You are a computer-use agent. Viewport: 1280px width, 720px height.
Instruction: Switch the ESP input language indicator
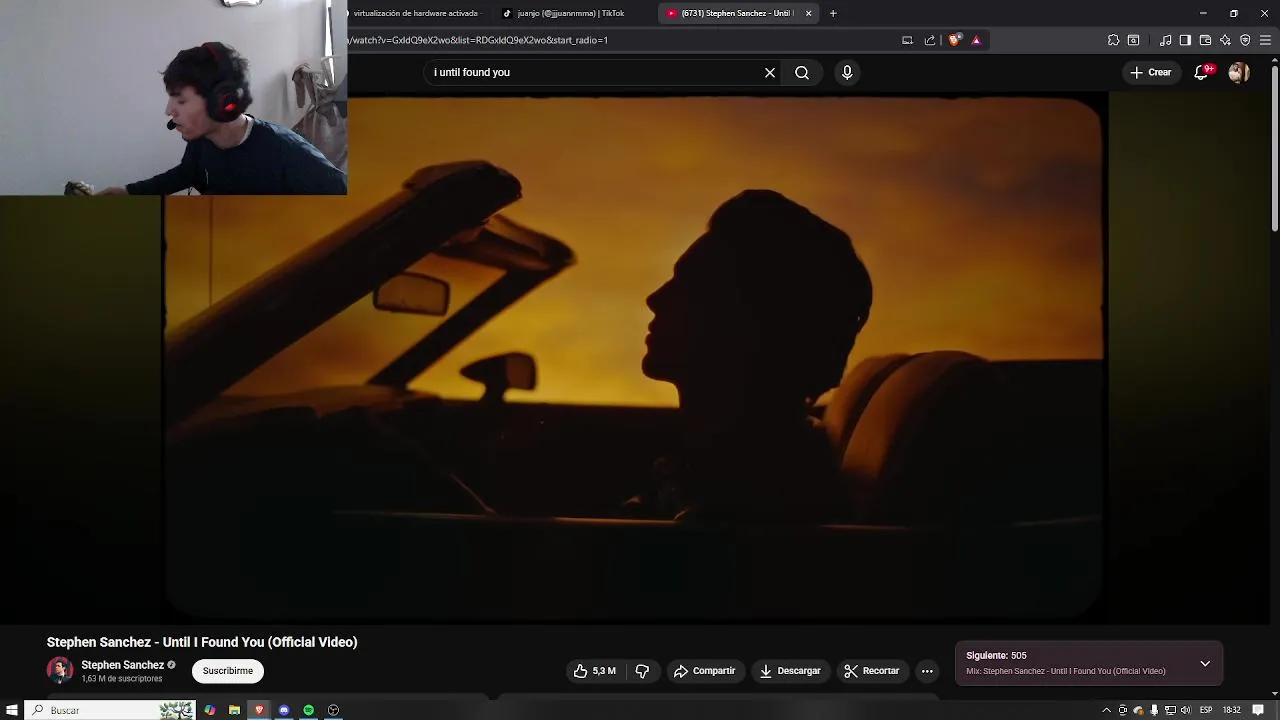click(1206, 710)
